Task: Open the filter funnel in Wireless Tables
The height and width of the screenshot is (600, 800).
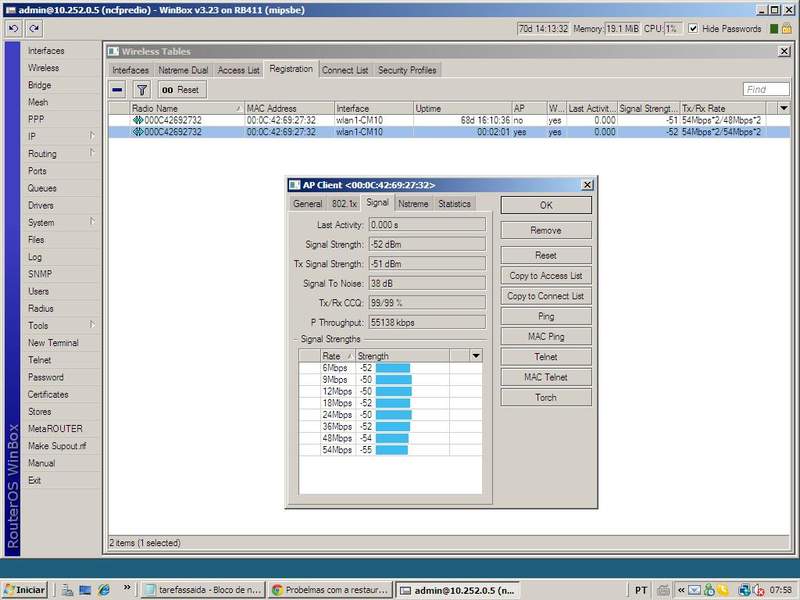Action: point(141,89)
